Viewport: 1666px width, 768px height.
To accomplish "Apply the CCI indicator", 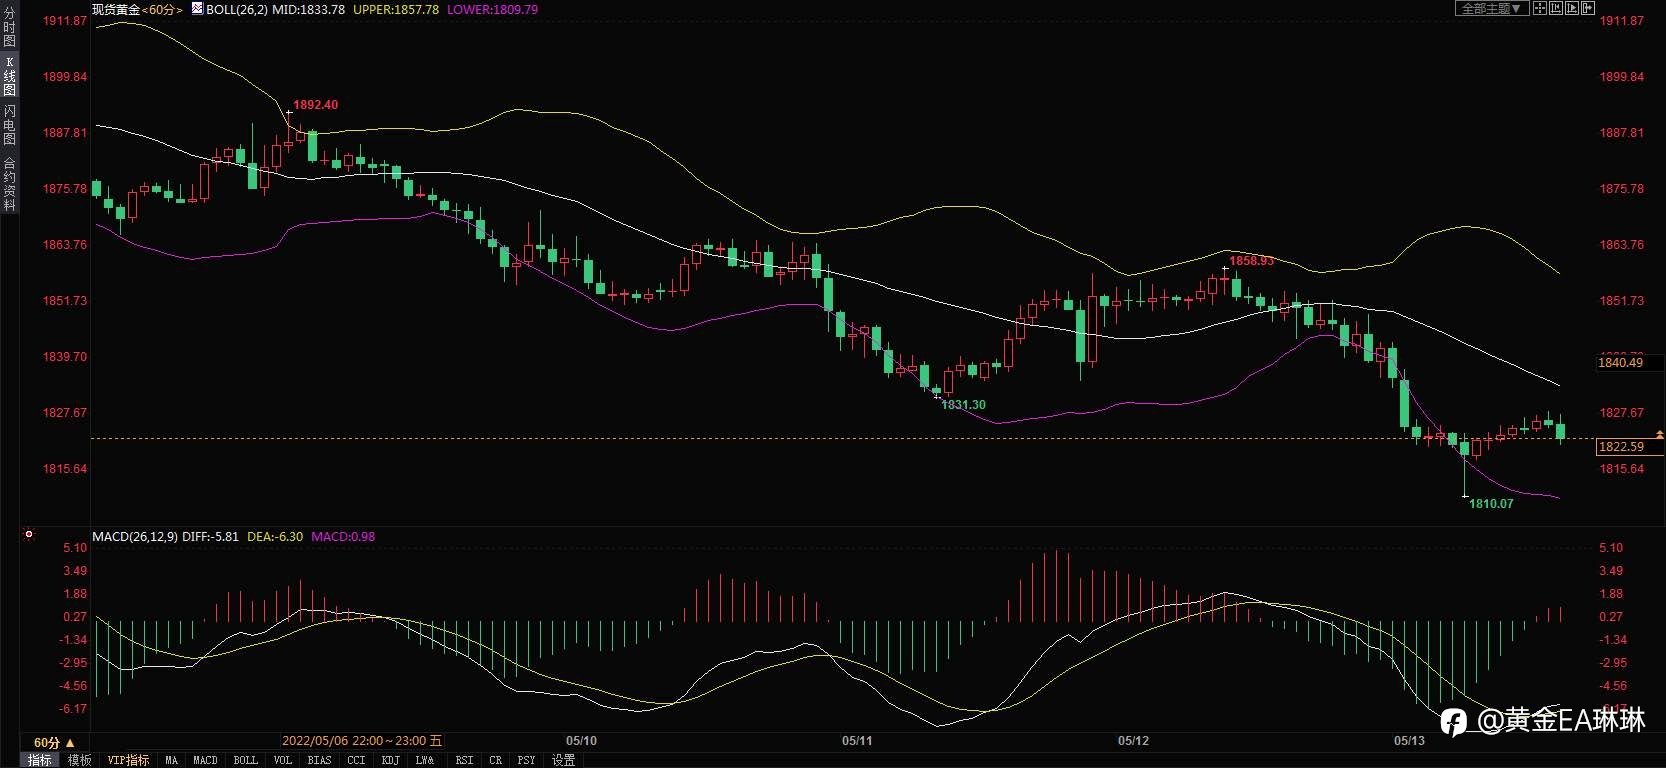I will 356,760.
